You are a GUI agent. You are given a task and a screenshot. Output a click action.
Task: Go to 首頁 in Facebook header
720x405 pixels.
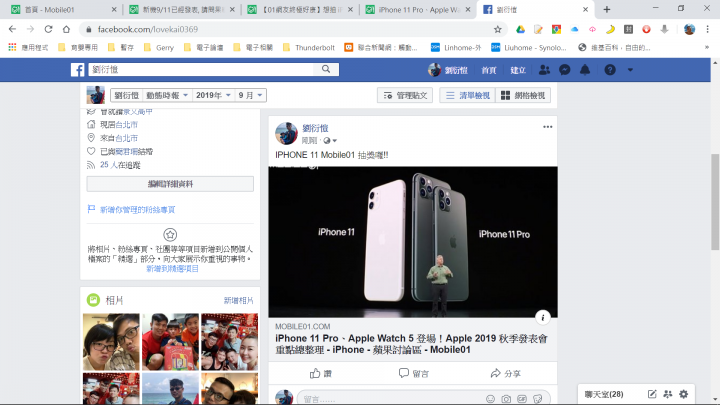click(x=489, y=70)
